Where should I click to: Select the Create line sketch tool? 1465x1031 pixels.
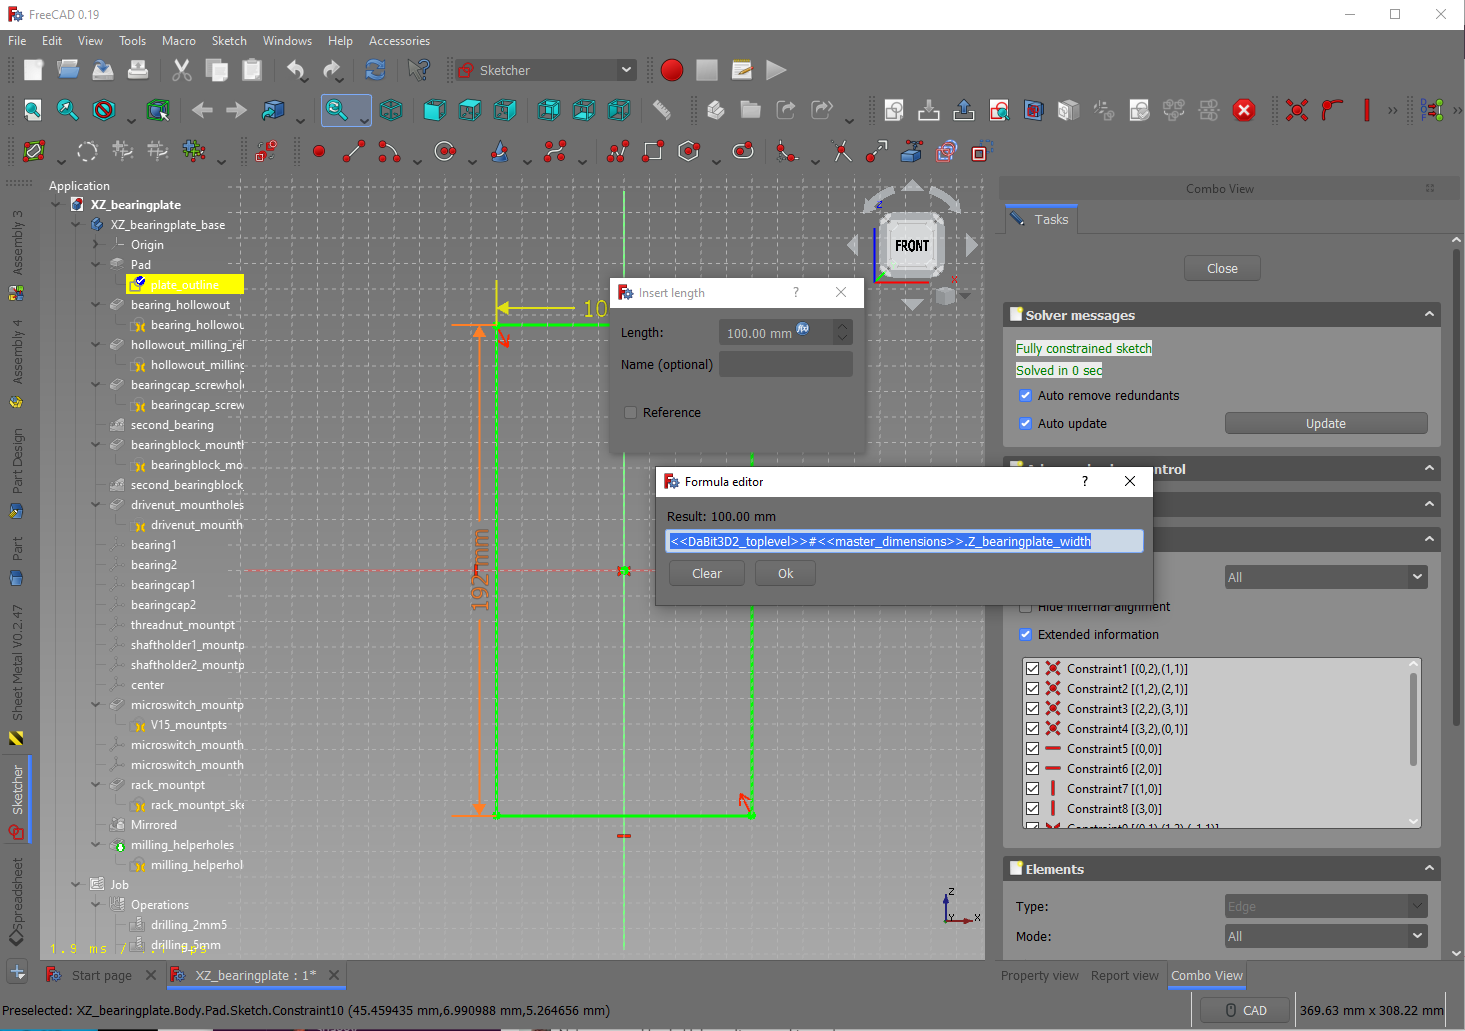pyautogui.click(x=354, y=152)
